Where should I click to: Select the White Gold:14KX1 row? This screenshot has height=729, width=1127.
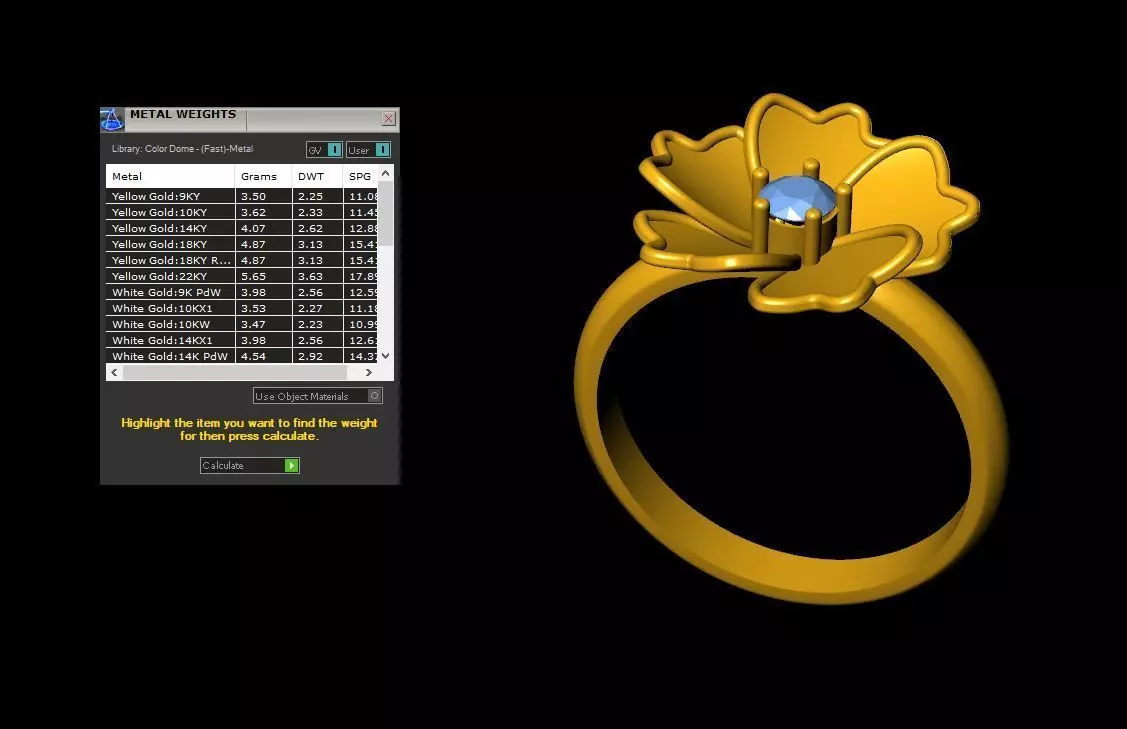click(x=242, y=340)
